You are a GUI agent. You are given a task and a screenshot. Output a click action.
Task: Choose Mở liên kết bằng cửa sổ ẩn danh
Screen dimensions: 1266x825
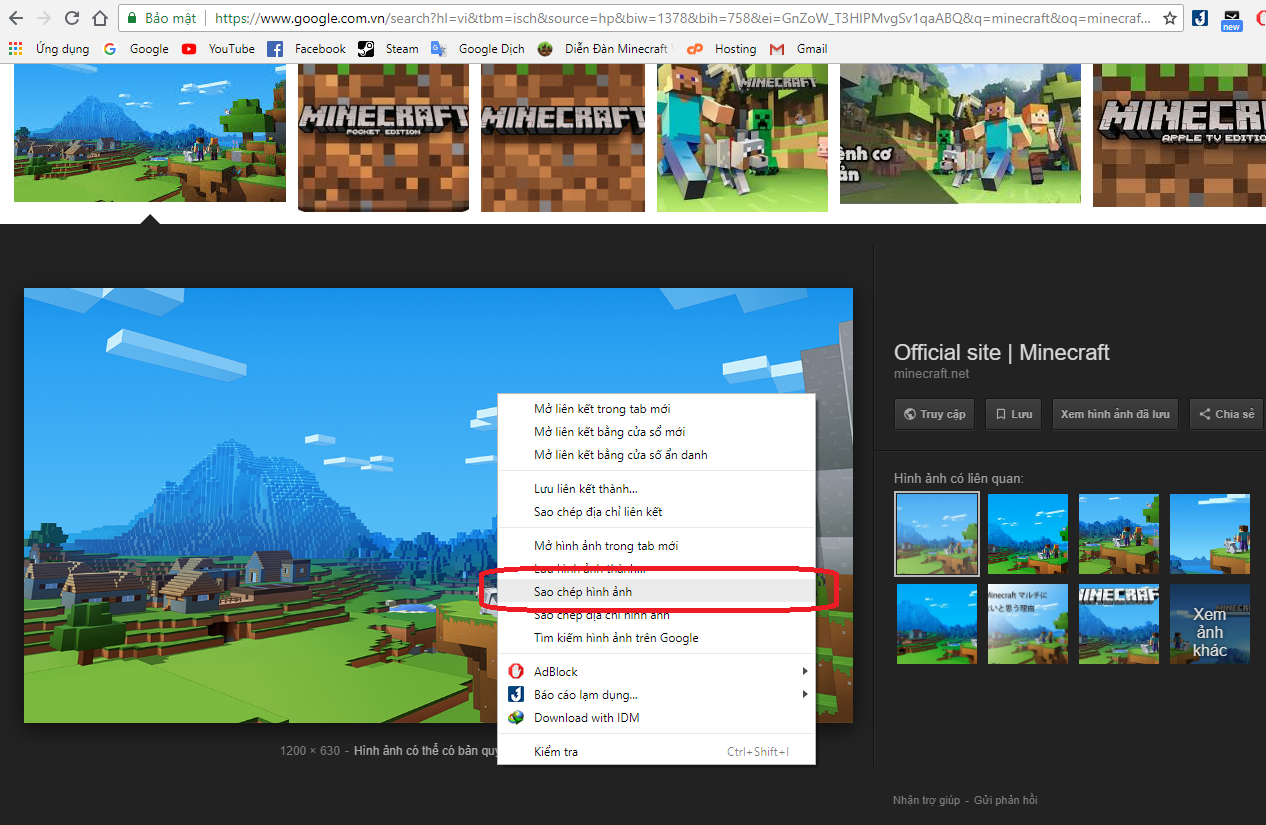pyautogui.click(x=656, y=455)
